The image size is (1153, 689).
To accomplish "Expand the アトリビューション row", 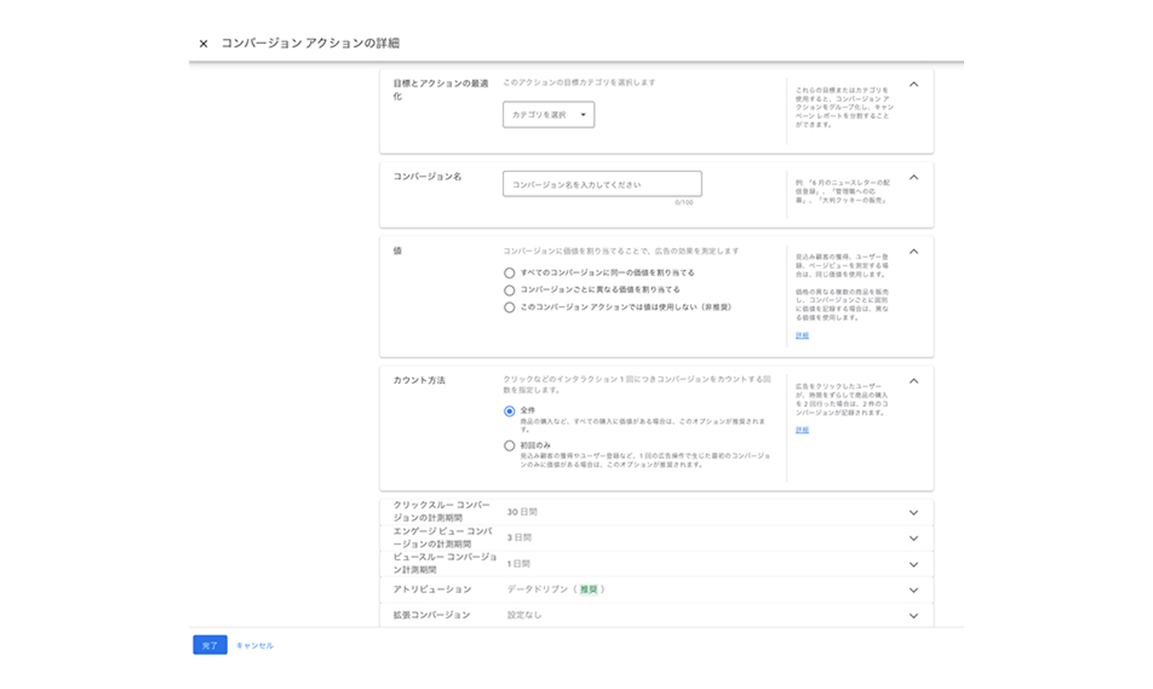I will pyautogui.click(x=913, y=591).
